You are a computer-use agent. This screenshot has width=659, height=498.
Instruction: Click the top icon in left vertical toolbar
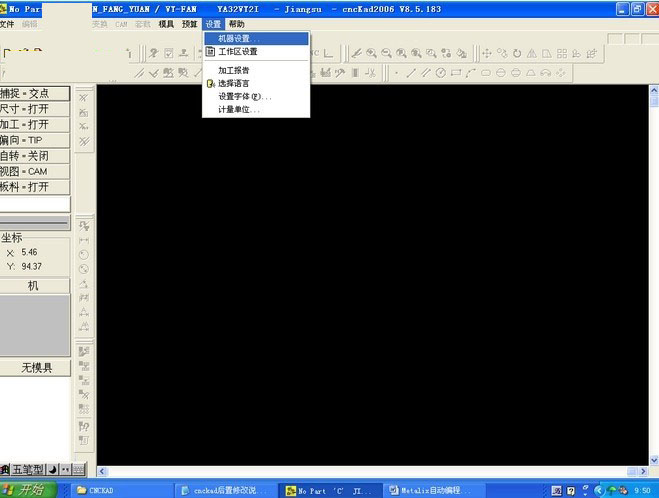84,98
